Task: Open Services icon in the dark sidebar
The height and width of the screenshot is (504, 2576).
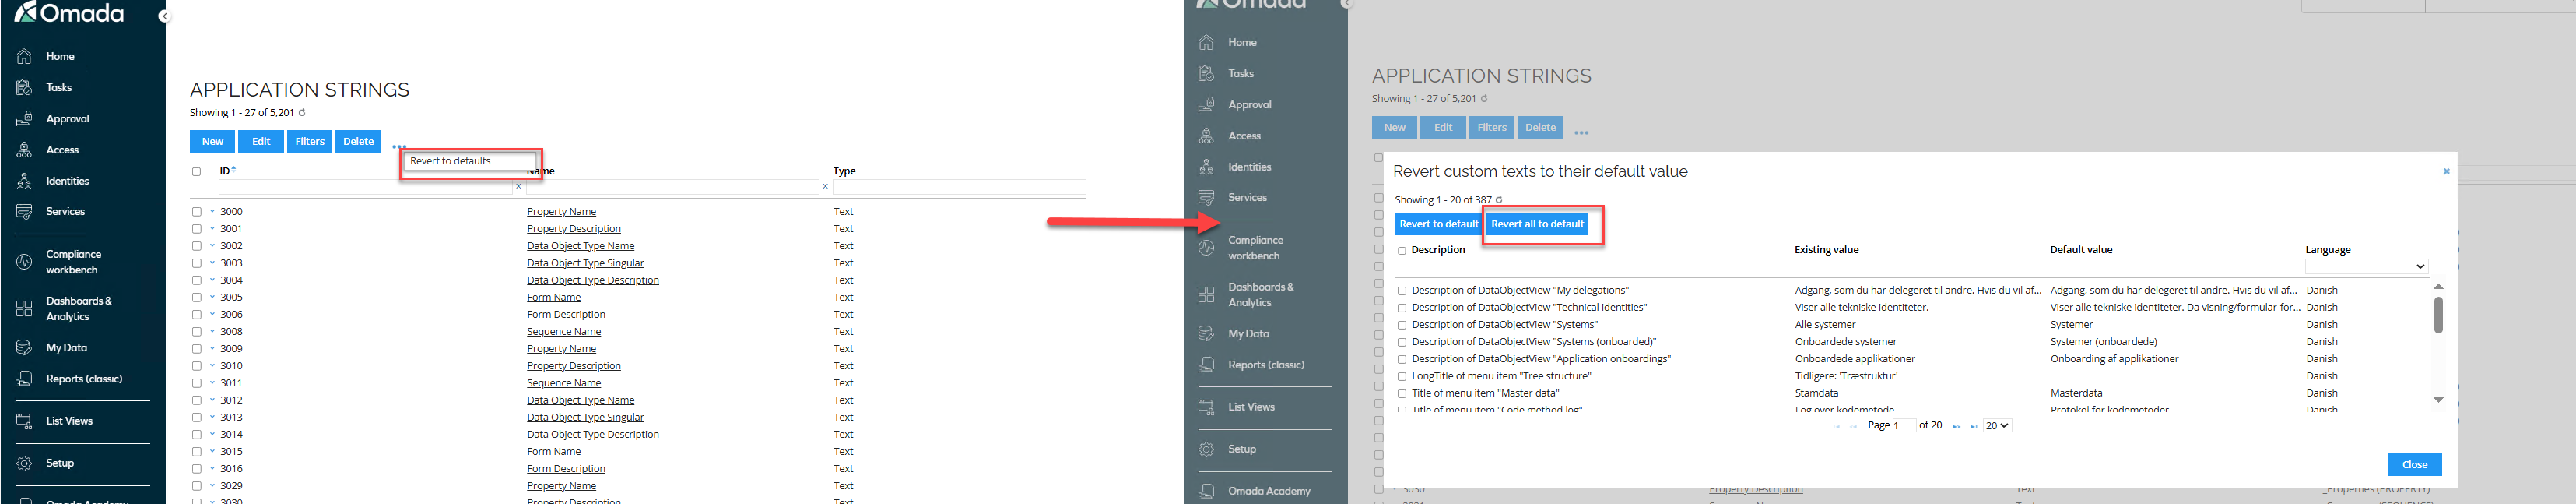Action: click(24, 212)
